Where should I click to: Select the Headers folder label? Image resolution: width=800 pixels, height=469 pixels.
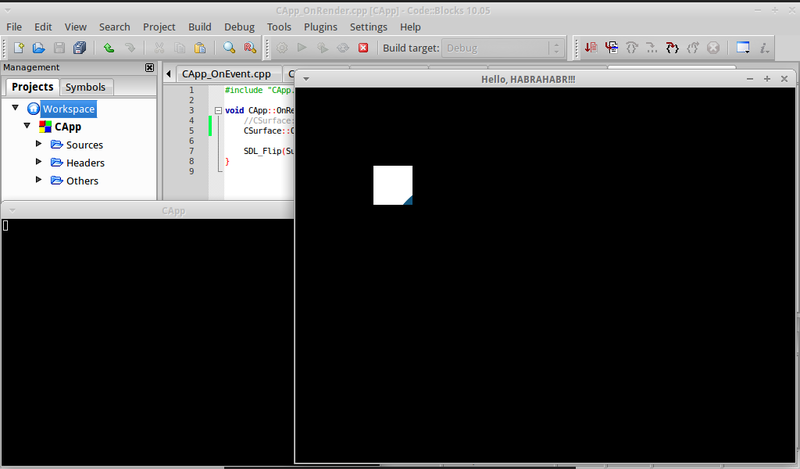(x=85, y=163)
